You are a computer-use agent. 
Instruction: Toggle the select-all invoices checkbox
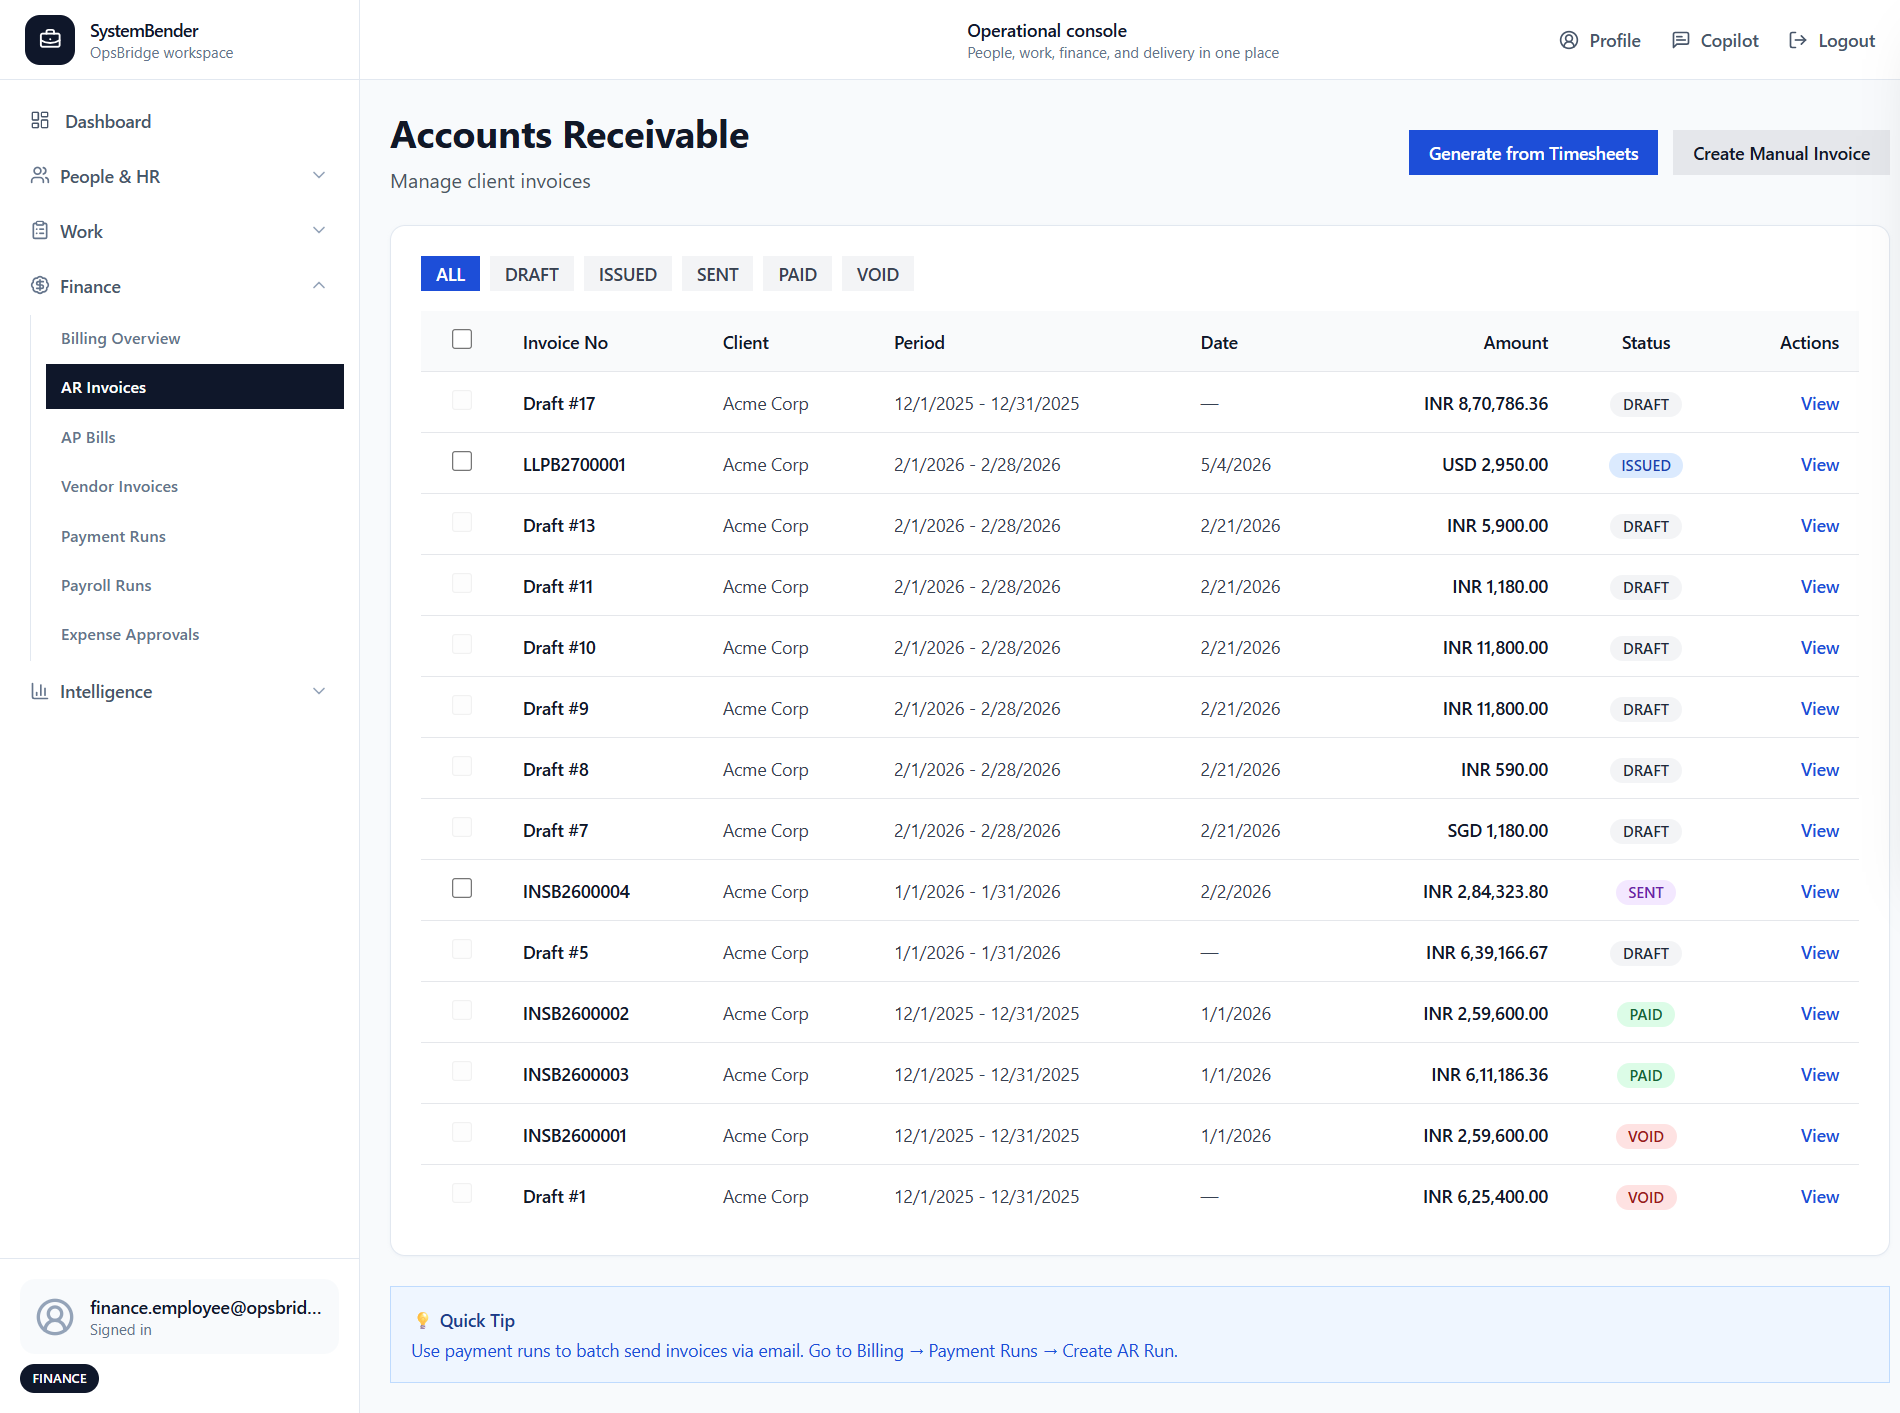click(x=462, y=339)
